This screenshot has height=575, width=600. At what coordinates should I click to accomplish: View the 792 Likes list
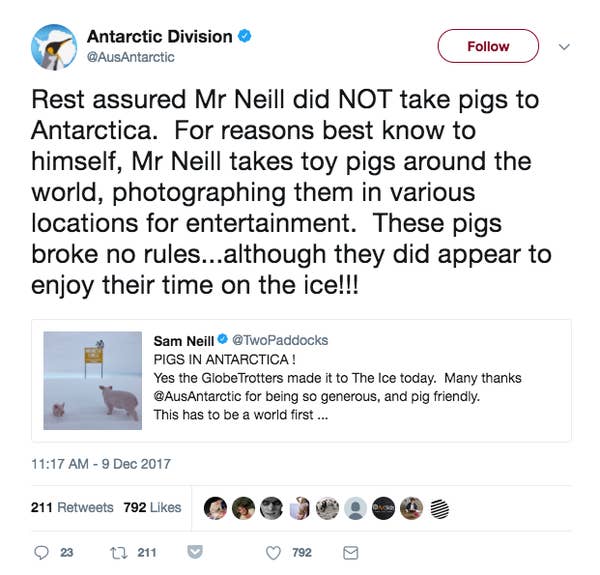click(152, 507)
